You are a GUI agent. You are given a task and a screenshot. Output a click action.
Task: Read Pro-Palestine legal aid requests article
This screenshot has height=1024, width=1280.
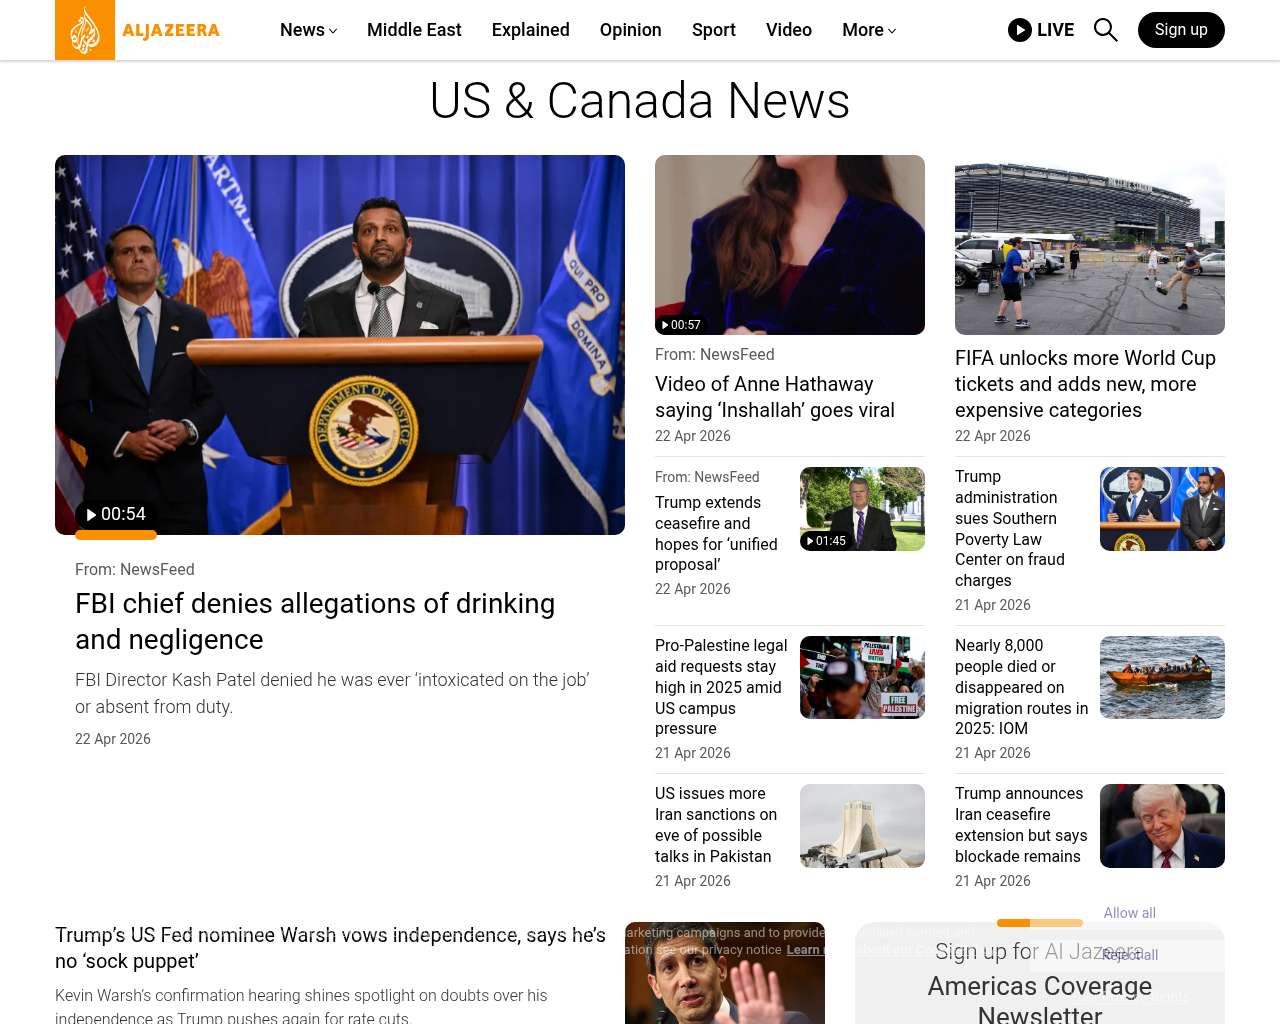coord(721,687)
